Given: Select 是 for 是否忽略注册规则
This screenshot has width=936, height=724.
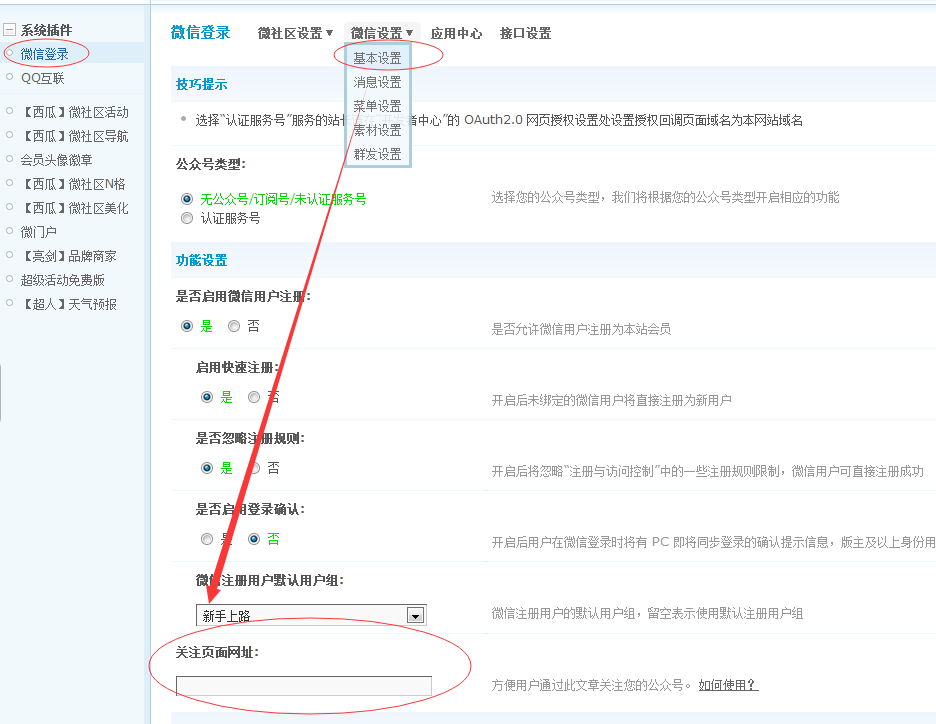Looking at the screenshot, I should pos(207,468).
